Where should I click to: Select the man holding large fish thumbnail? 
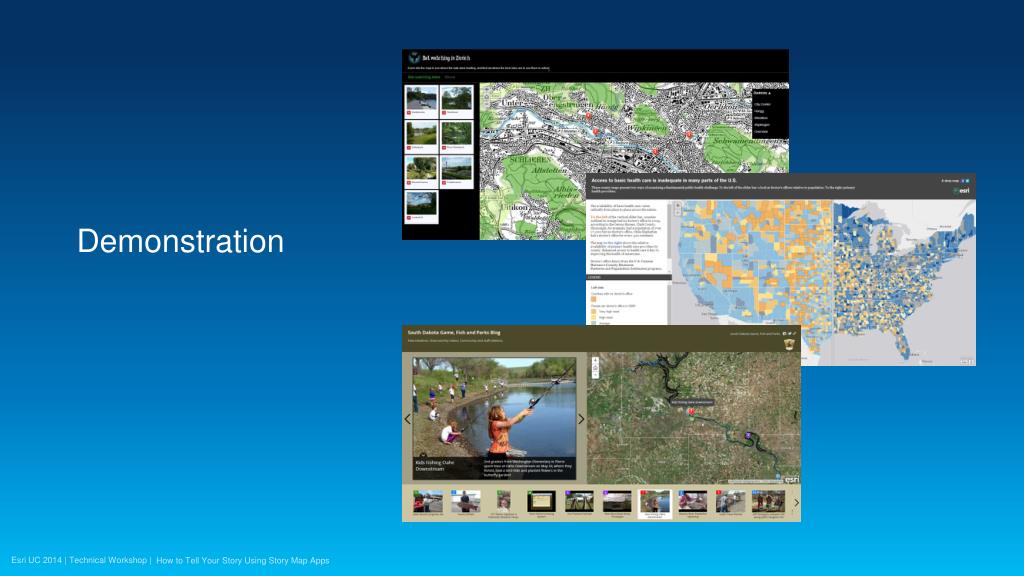(x=466, y=502)
